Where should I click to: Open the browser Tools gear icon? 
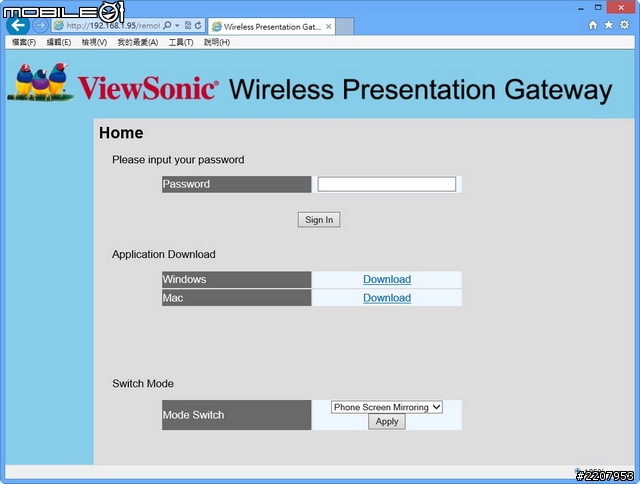[624, 25]
